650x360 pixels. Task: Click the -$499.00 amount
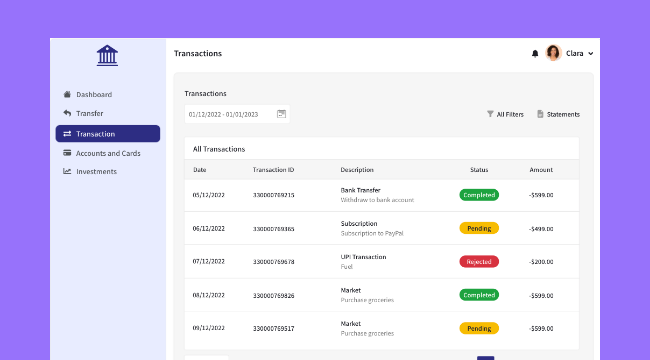tap(541, 229)
